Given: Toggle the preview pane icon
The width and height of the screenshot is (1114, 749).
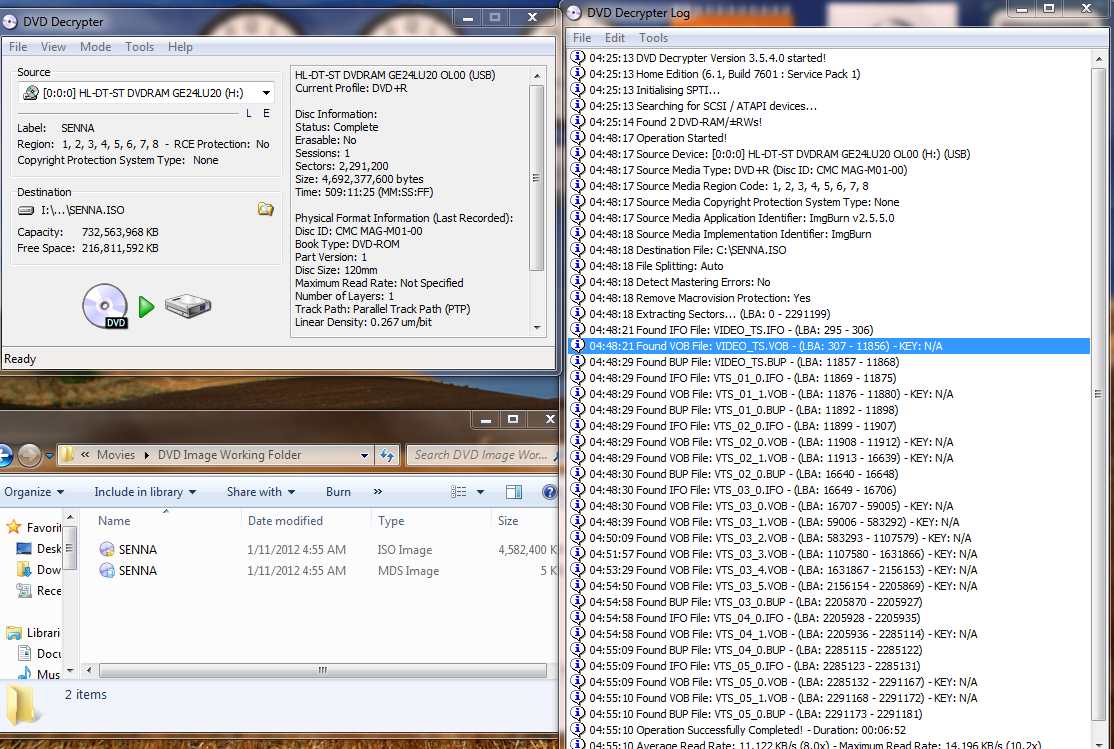Looking at the screenshot, I should (514, 492).
